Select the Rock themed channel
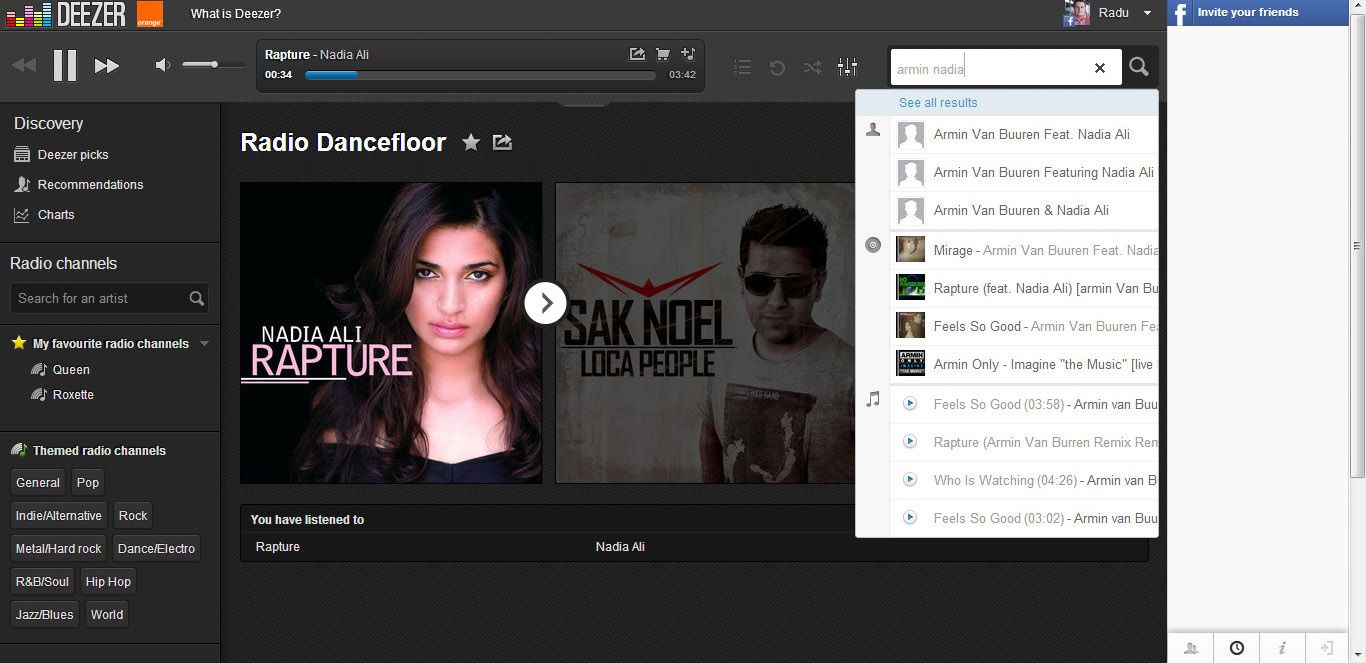 coord(133,516)
